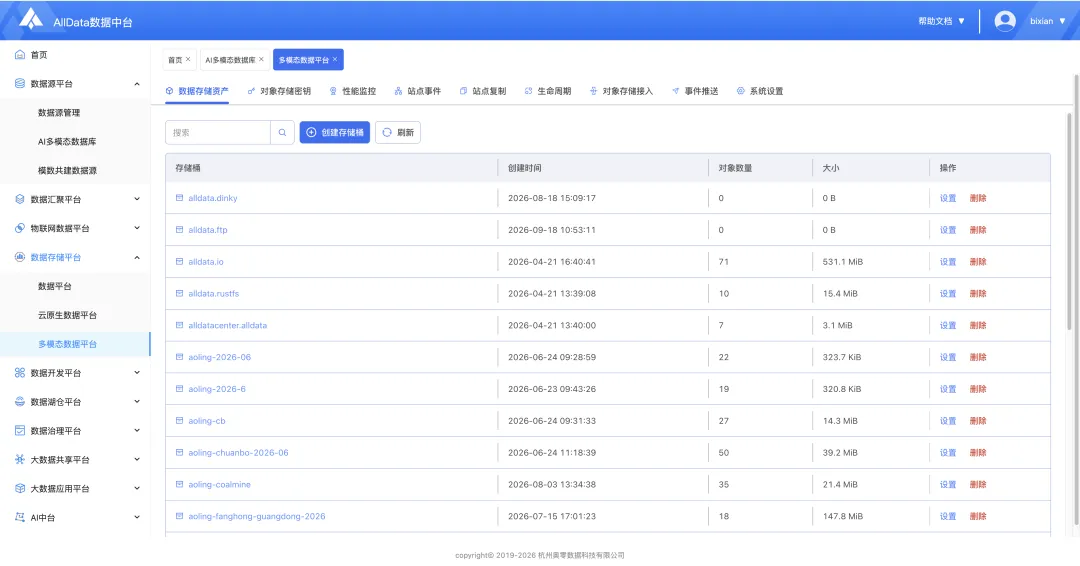
Task: Click 设置 for aoling-chuanbo-2026-06
Action: tap(948, 452)
